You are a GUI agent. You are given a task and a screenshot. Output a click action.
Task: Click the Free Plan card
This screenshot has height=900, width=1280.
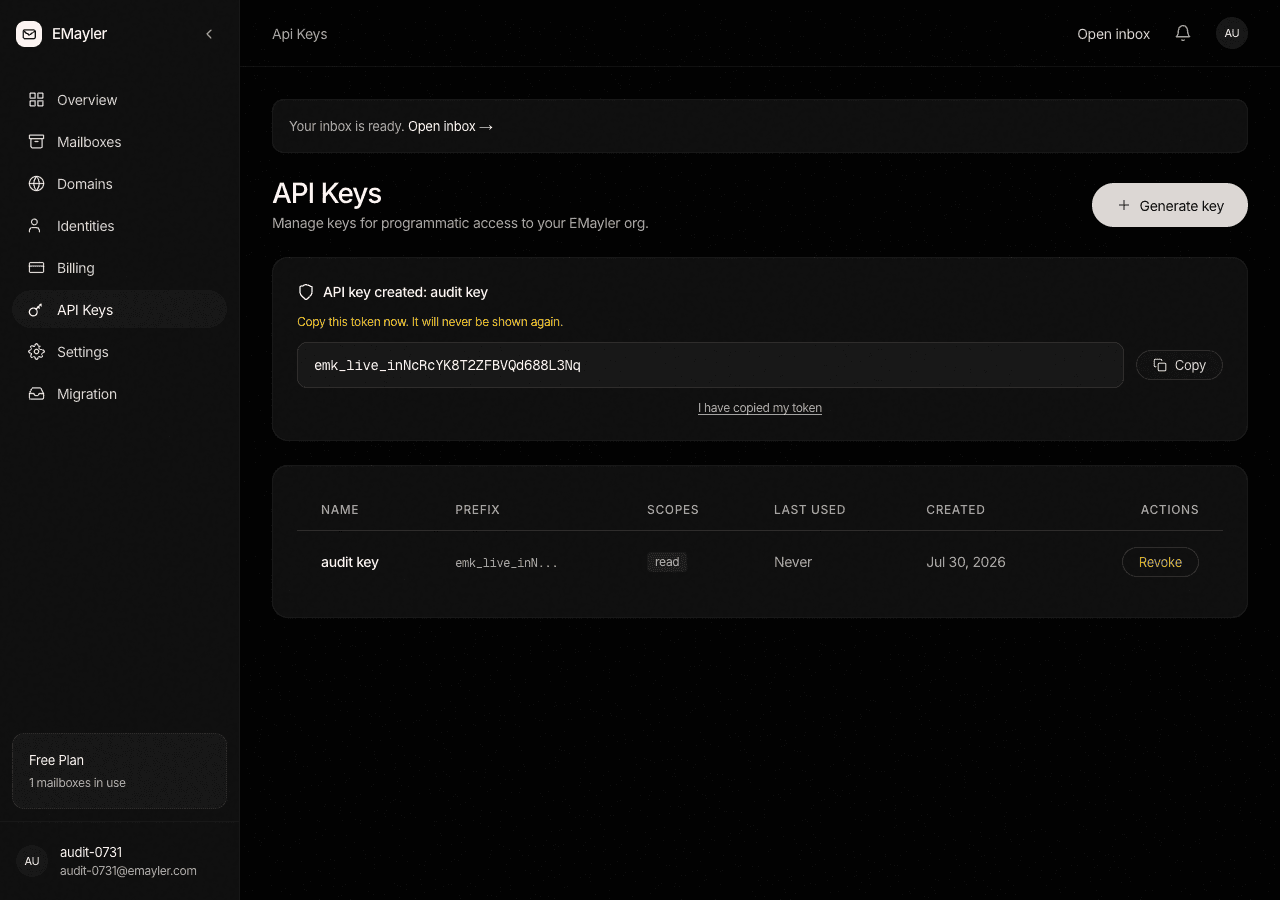coord(119,771)
